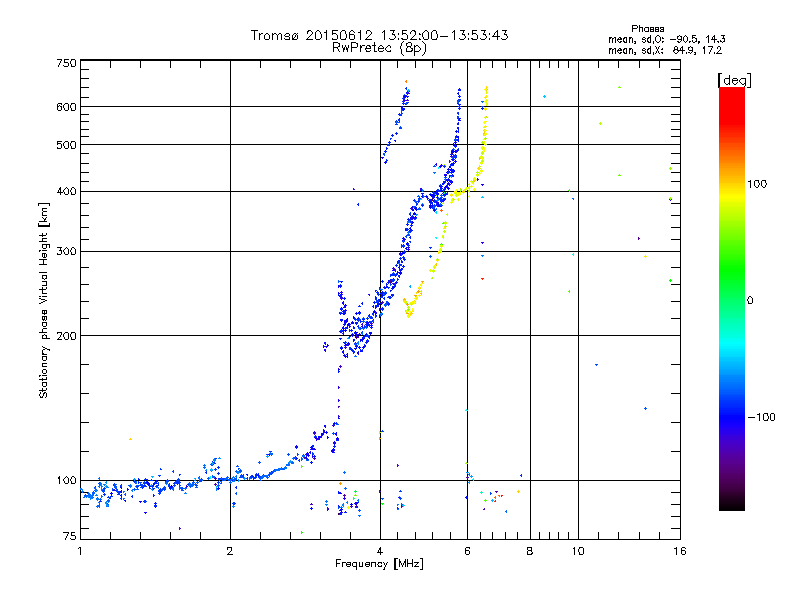Click the x-axis tick label '10'
This screenshot has width=800, height=600.
click(x=578, y=551)
